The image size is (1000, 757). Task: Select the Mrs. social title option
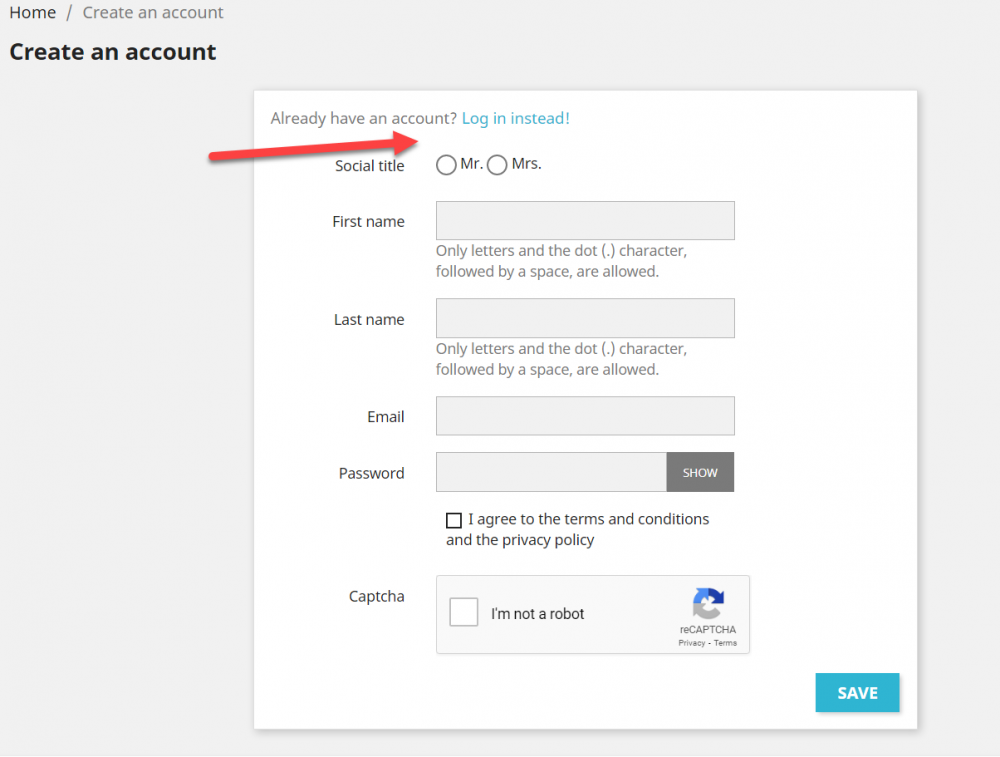coord(497,165)
